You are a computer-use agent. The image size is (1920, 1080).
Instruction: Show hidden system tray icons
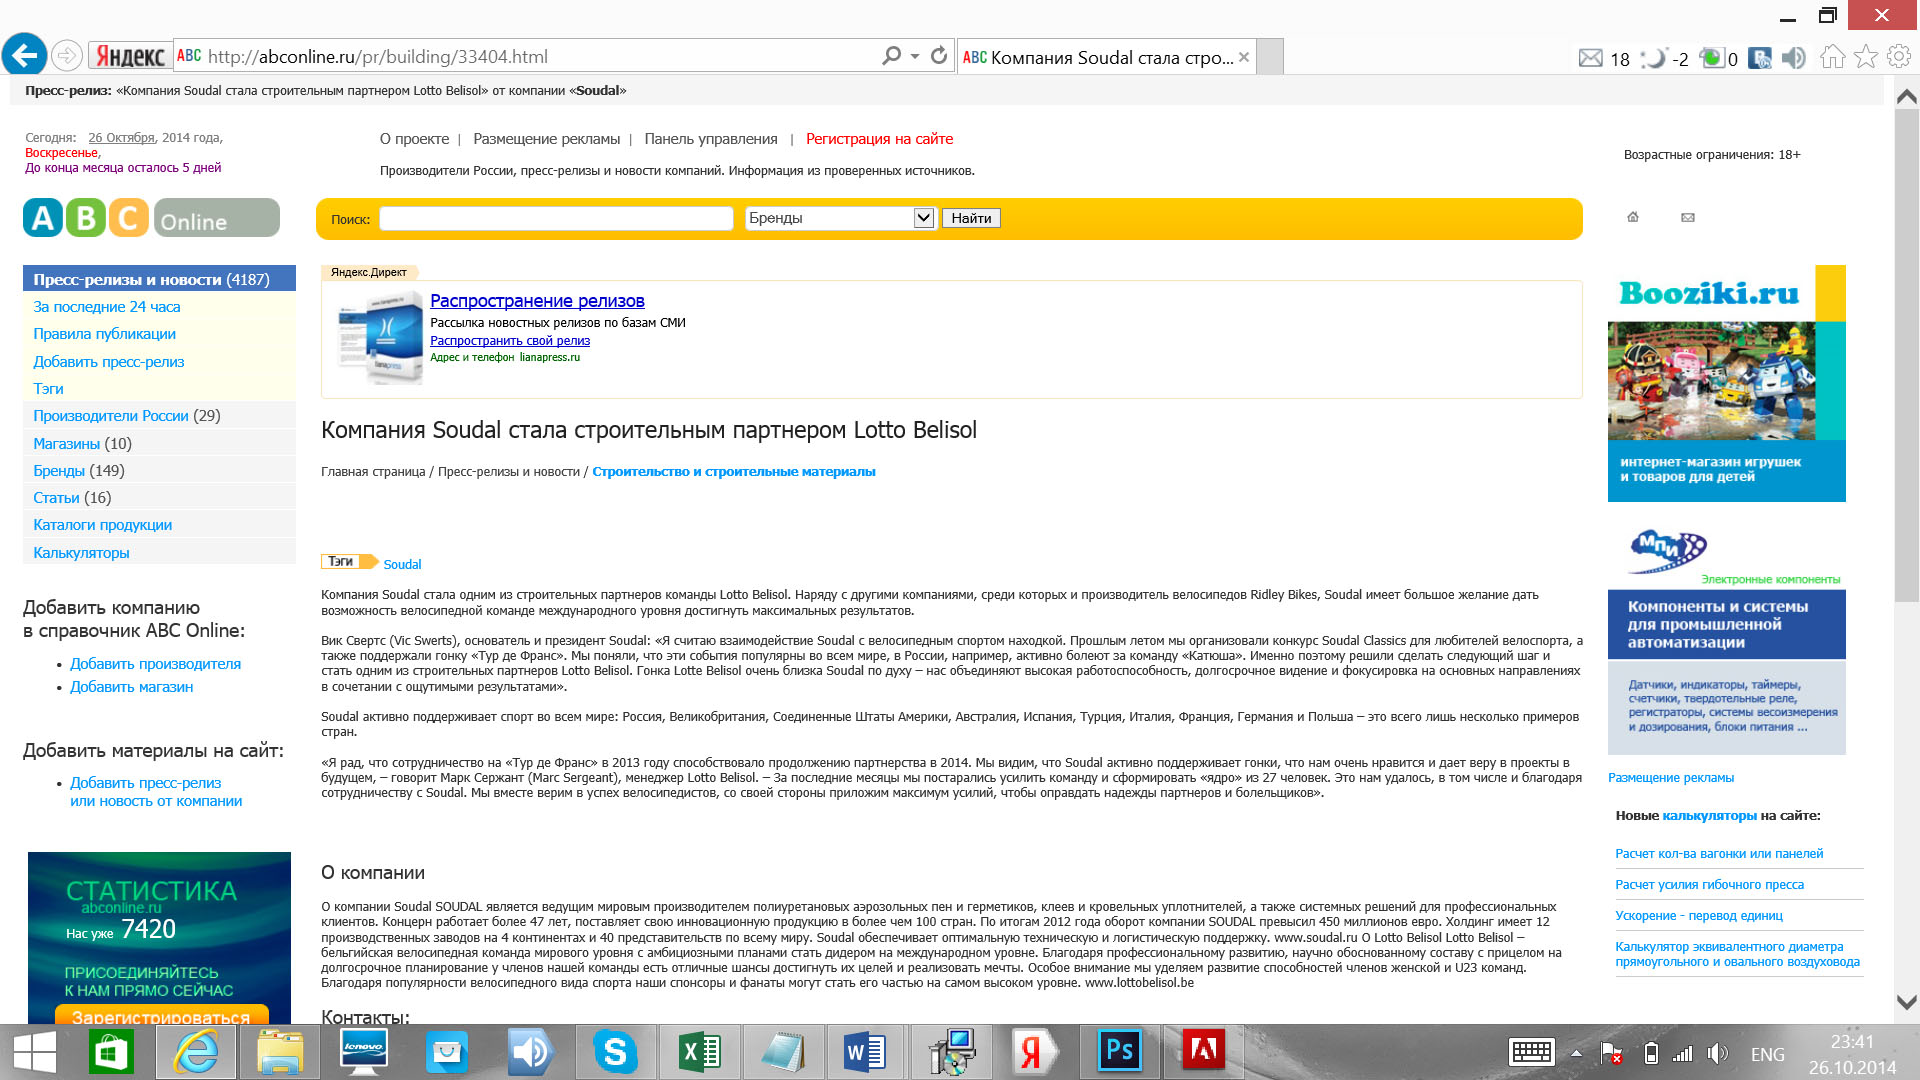pyautogui.click(x=1577, y=1053)
